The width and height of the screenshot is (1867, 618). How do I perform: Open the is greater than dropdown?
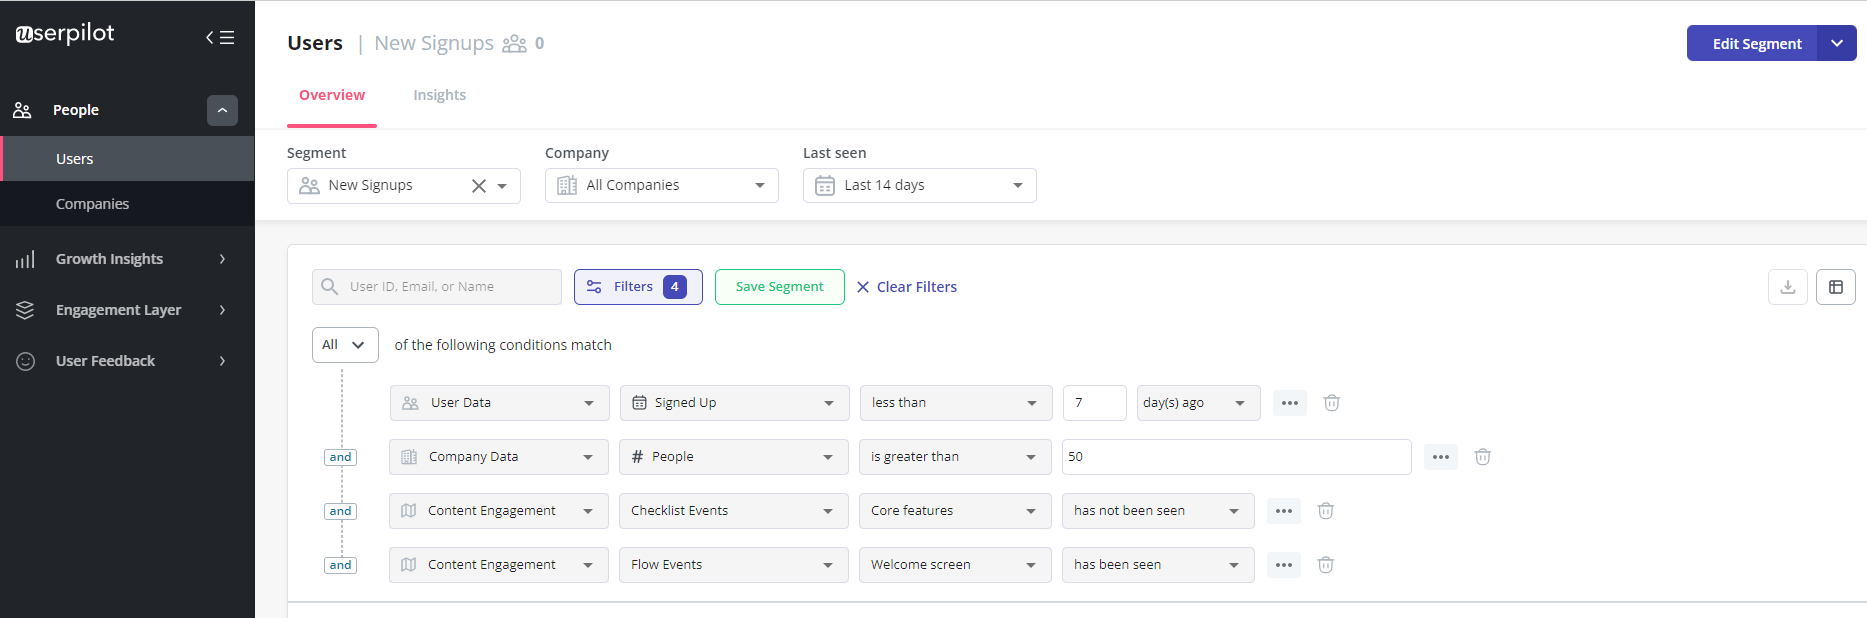955,457
